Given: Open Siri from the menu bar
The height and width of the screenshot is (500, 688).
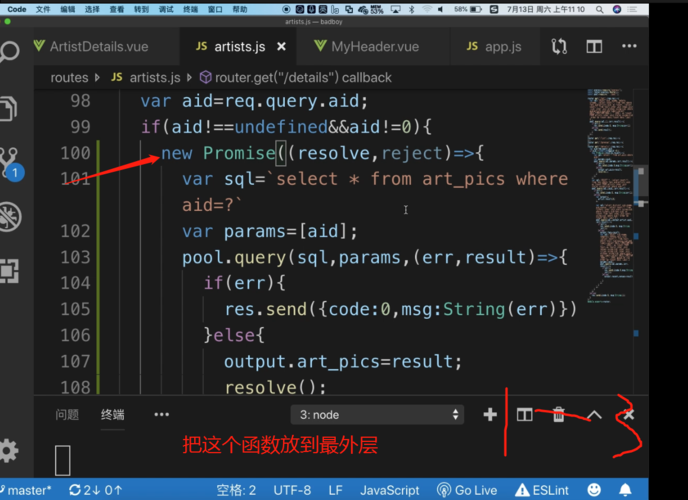Looking at the screenshot, I should pyautogui.click(x=617, y=9).
